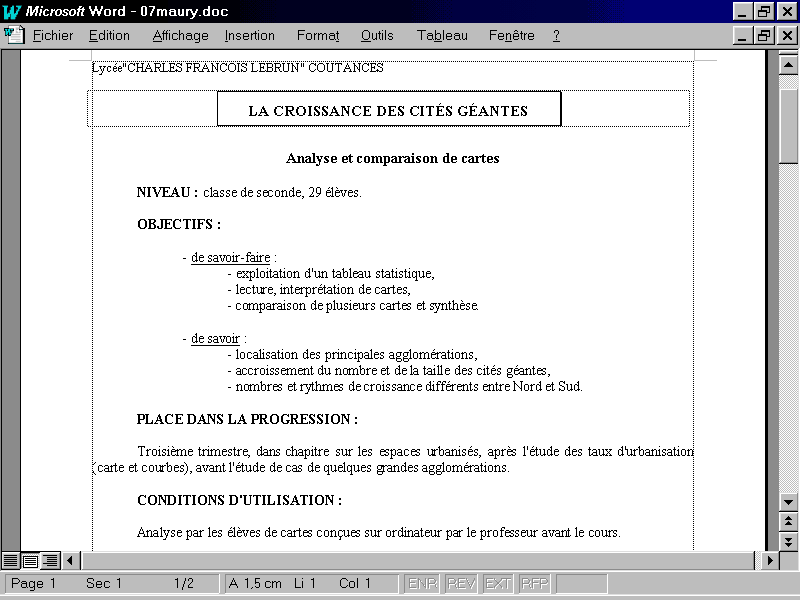Toggle the EXT extend selection indicator
800x600 pixels.
[x=498, y=584]
